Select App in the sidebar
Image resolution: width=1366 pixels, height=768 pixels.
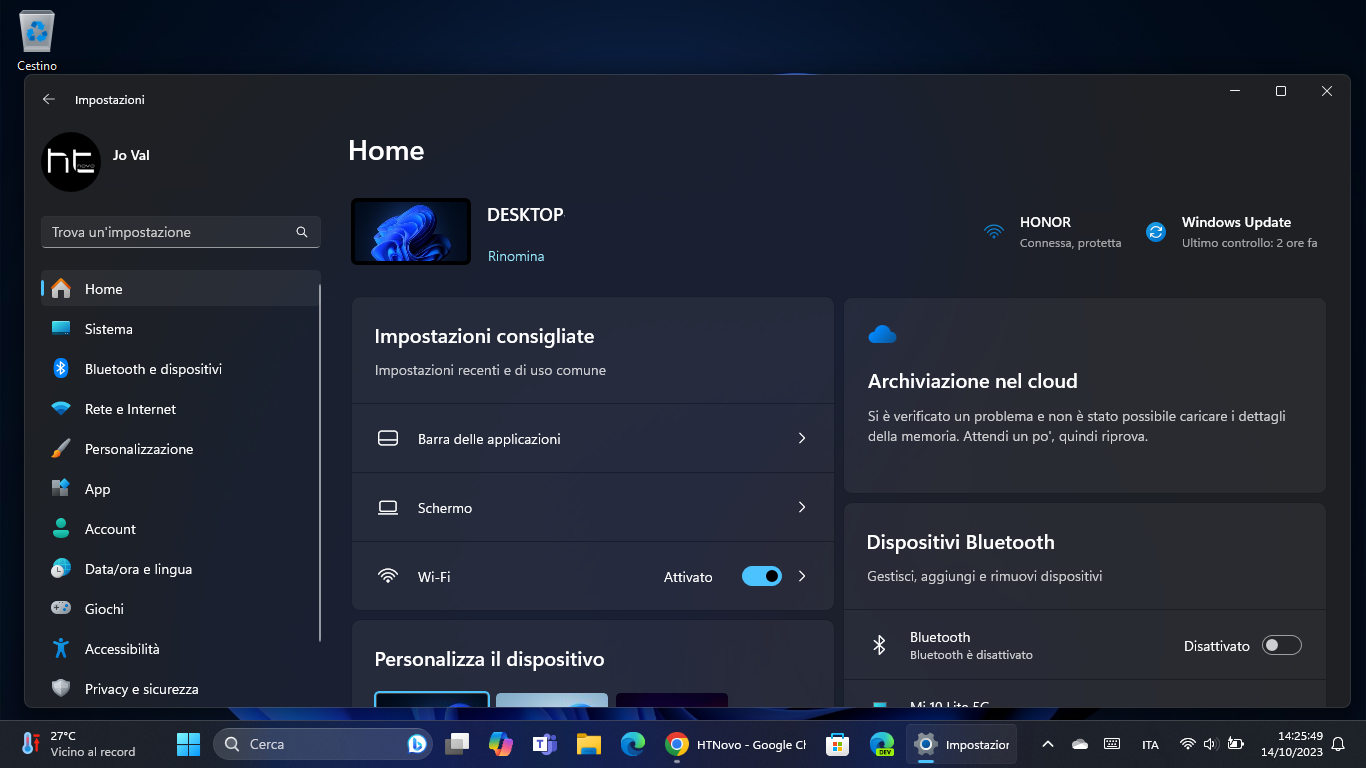(x=180, y=489)
